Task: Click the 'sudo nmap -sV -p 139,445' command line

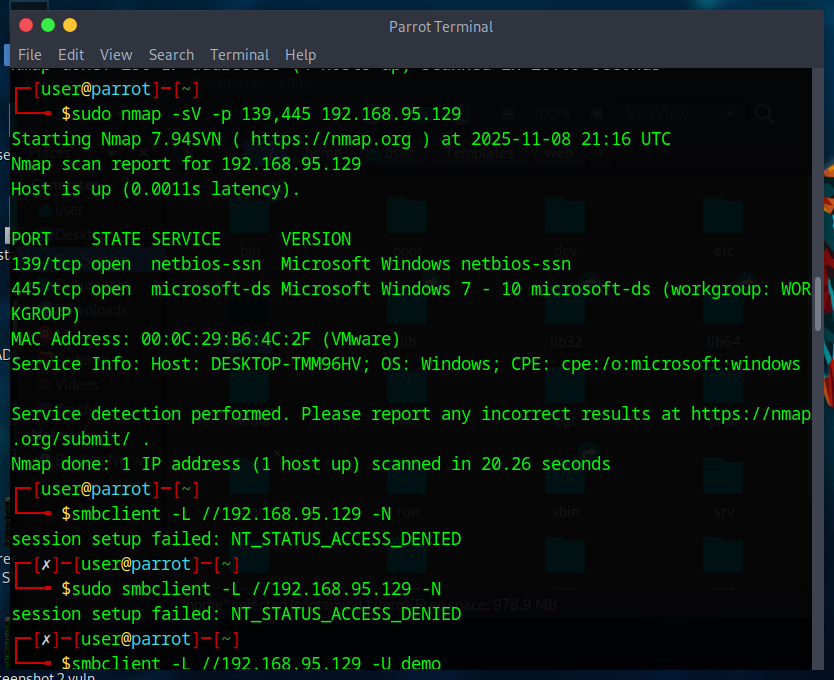Action: click(261, 114)
